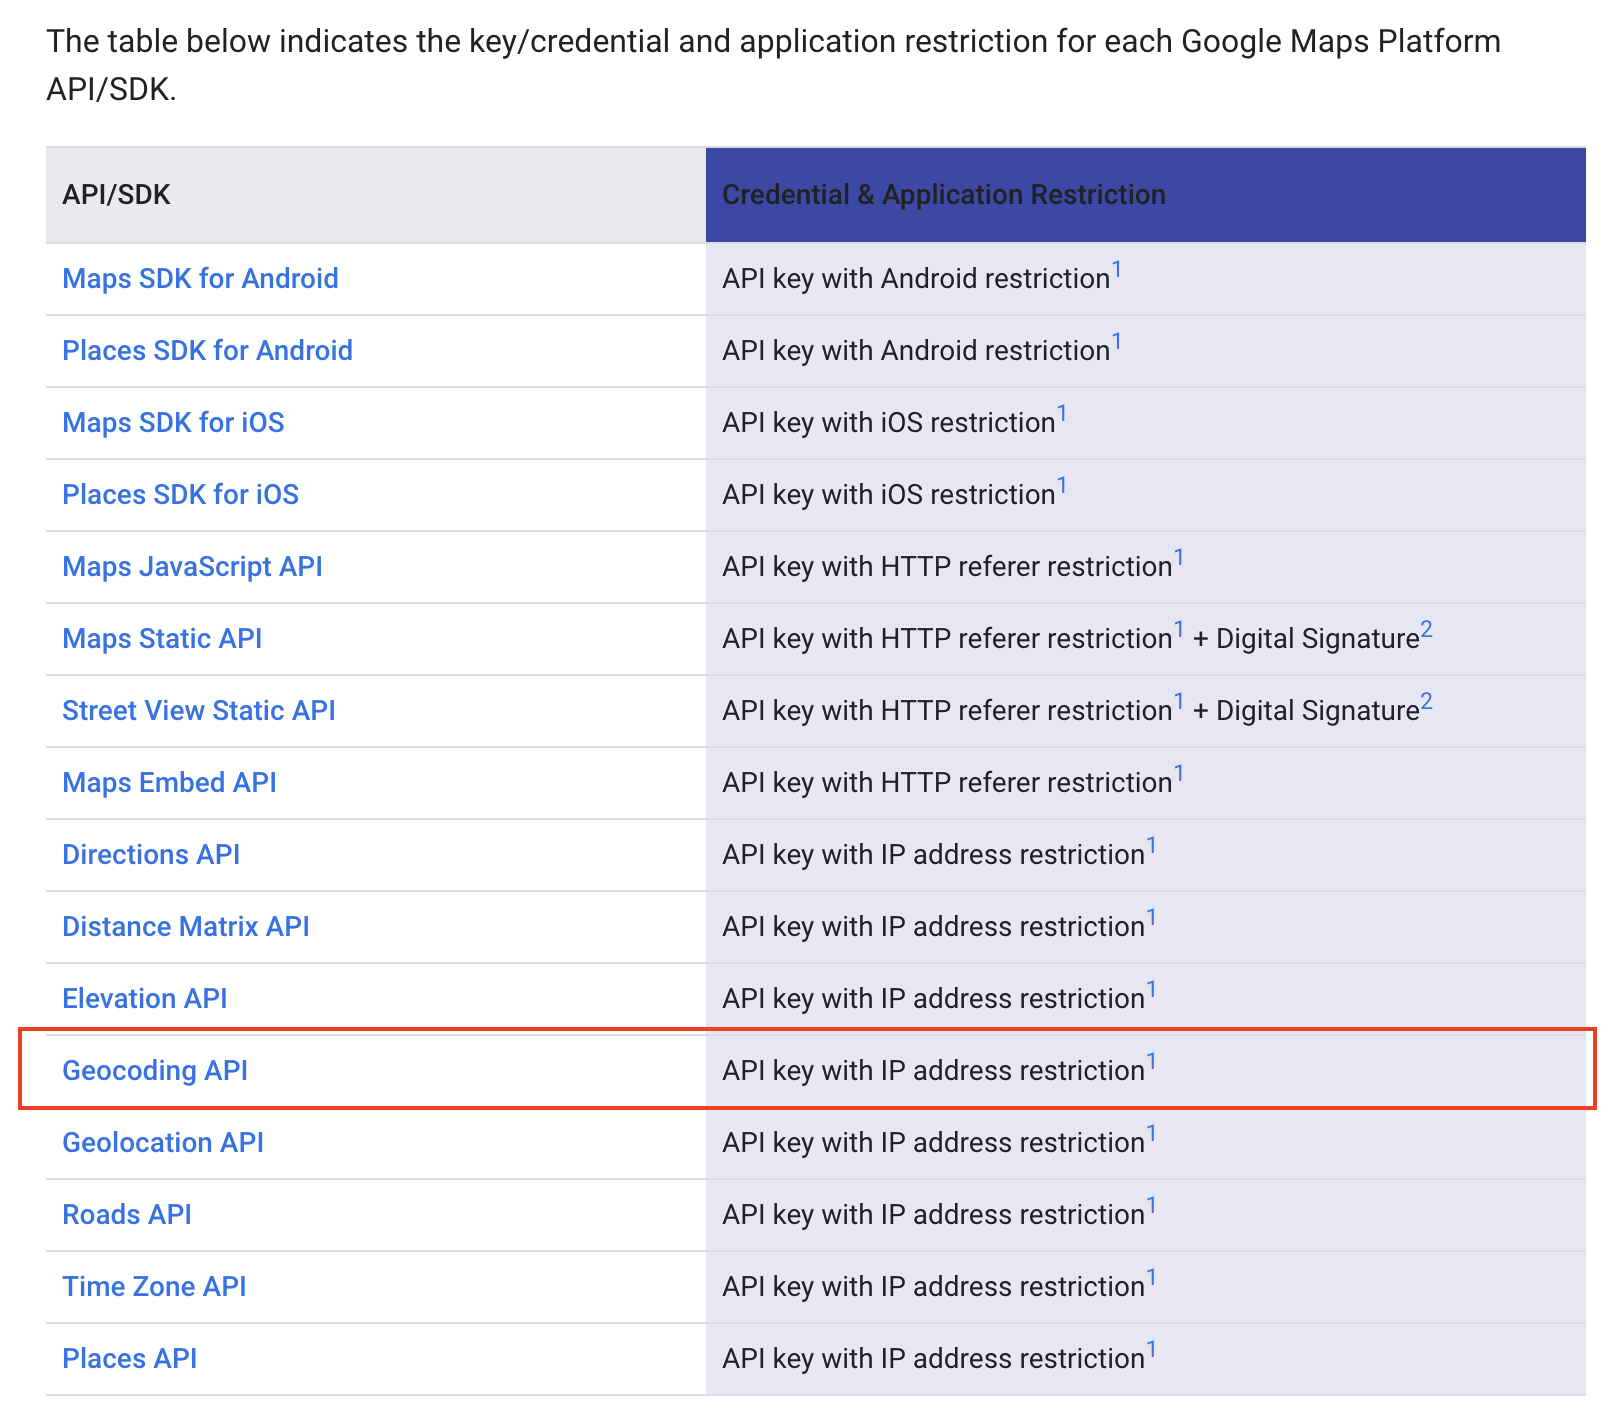Click footnote 2 in Street View Static API row
Image resolution: width=1610 pixels, height=1420 pixels.
[1427, 702]
